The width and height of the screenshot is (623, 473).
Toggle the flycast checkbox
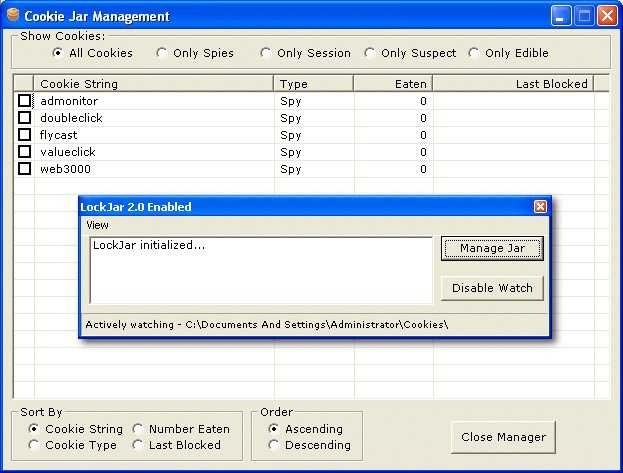24,135
